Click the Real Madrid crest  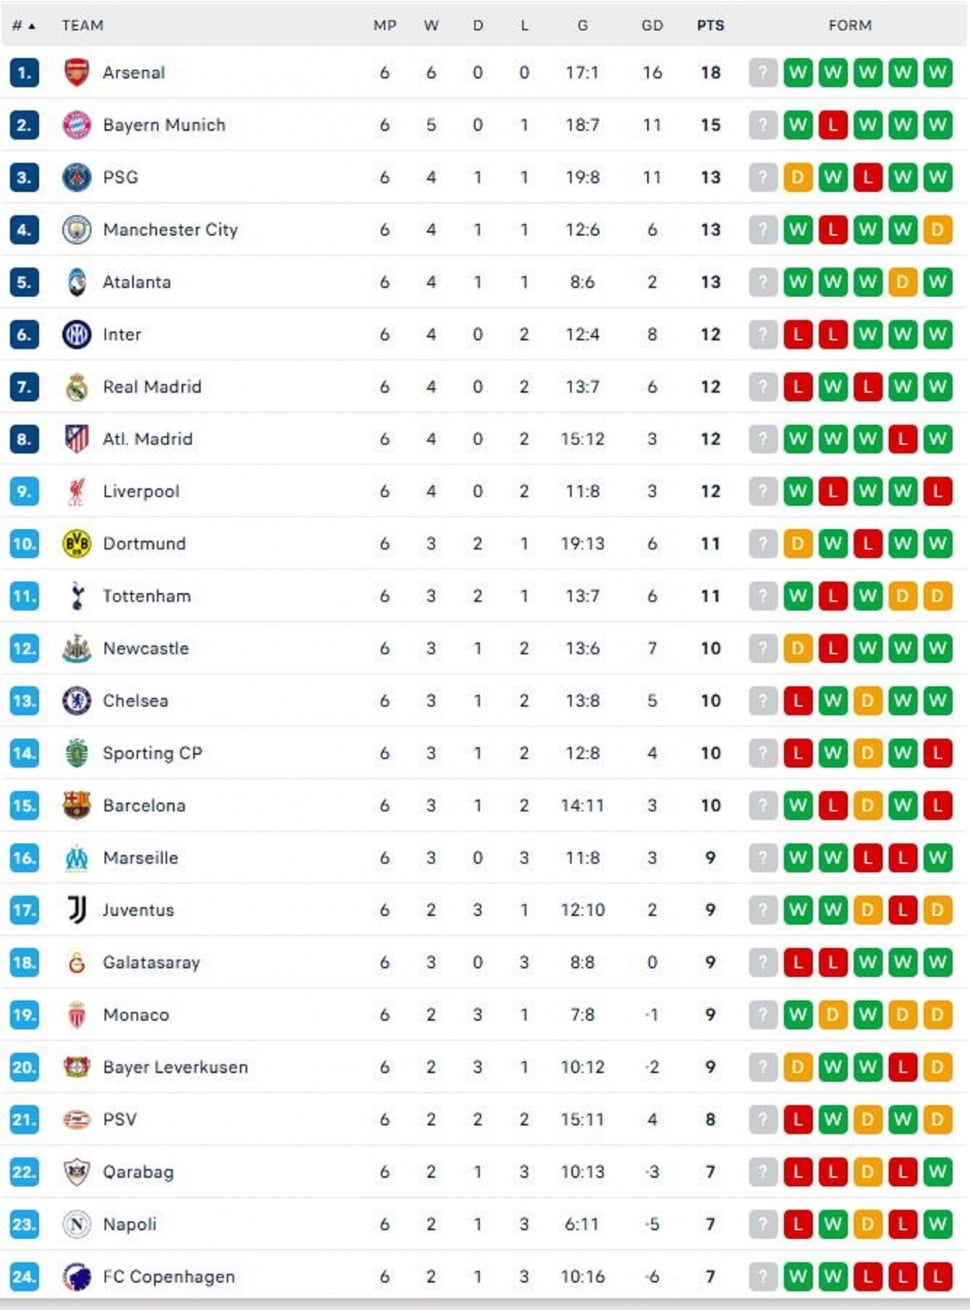point(76,386)
